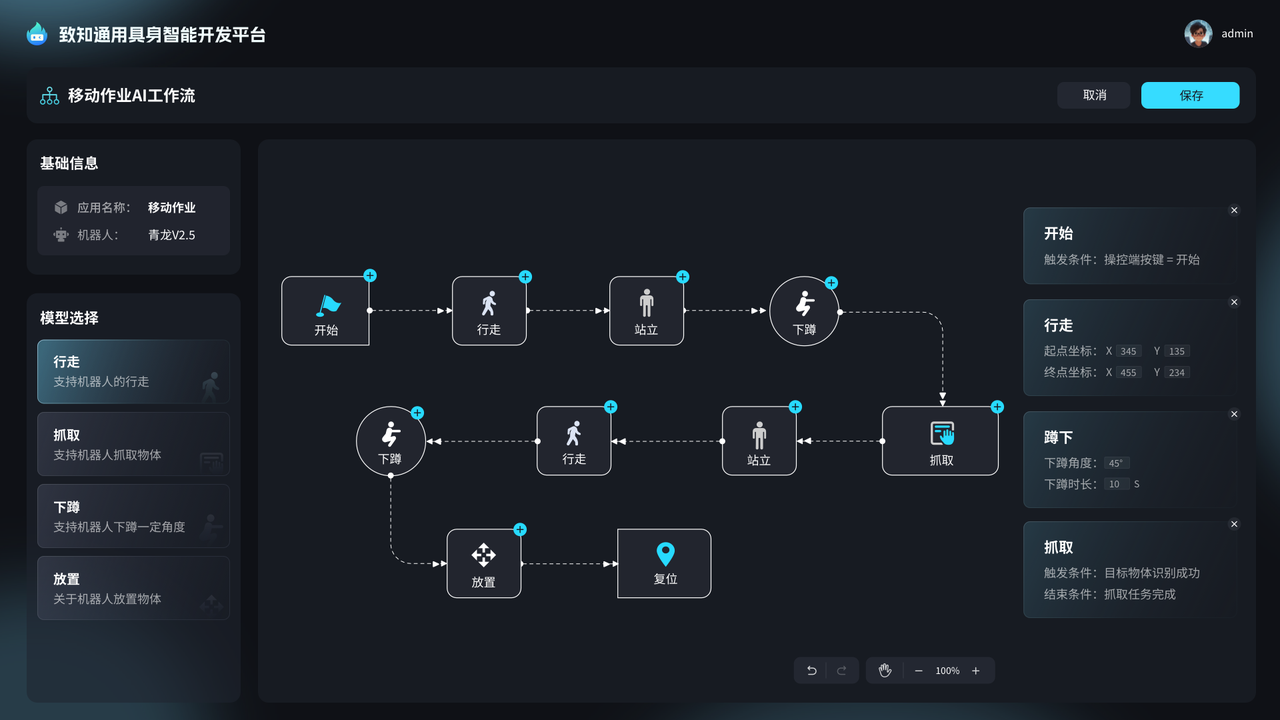
Task: Open the admin user avatar
Action: pos(1198,33)
